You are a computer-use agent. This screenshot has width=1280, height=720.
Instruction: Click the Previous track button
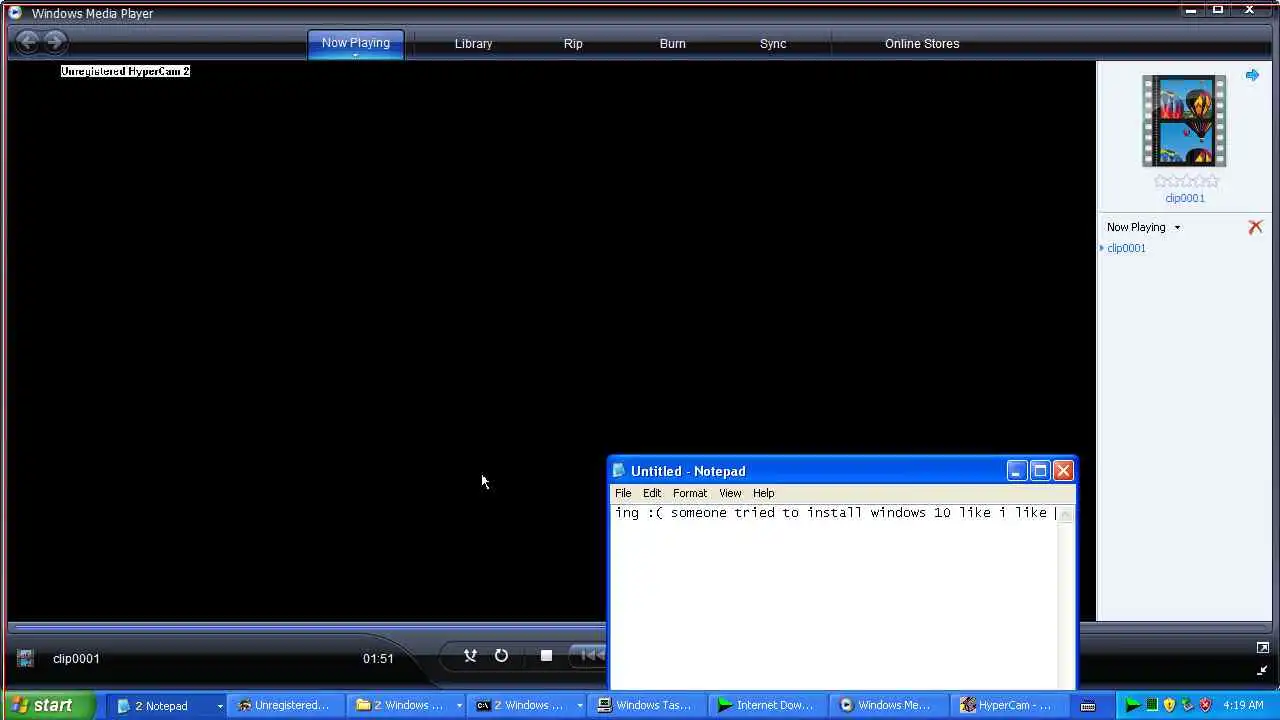point(591,656)
